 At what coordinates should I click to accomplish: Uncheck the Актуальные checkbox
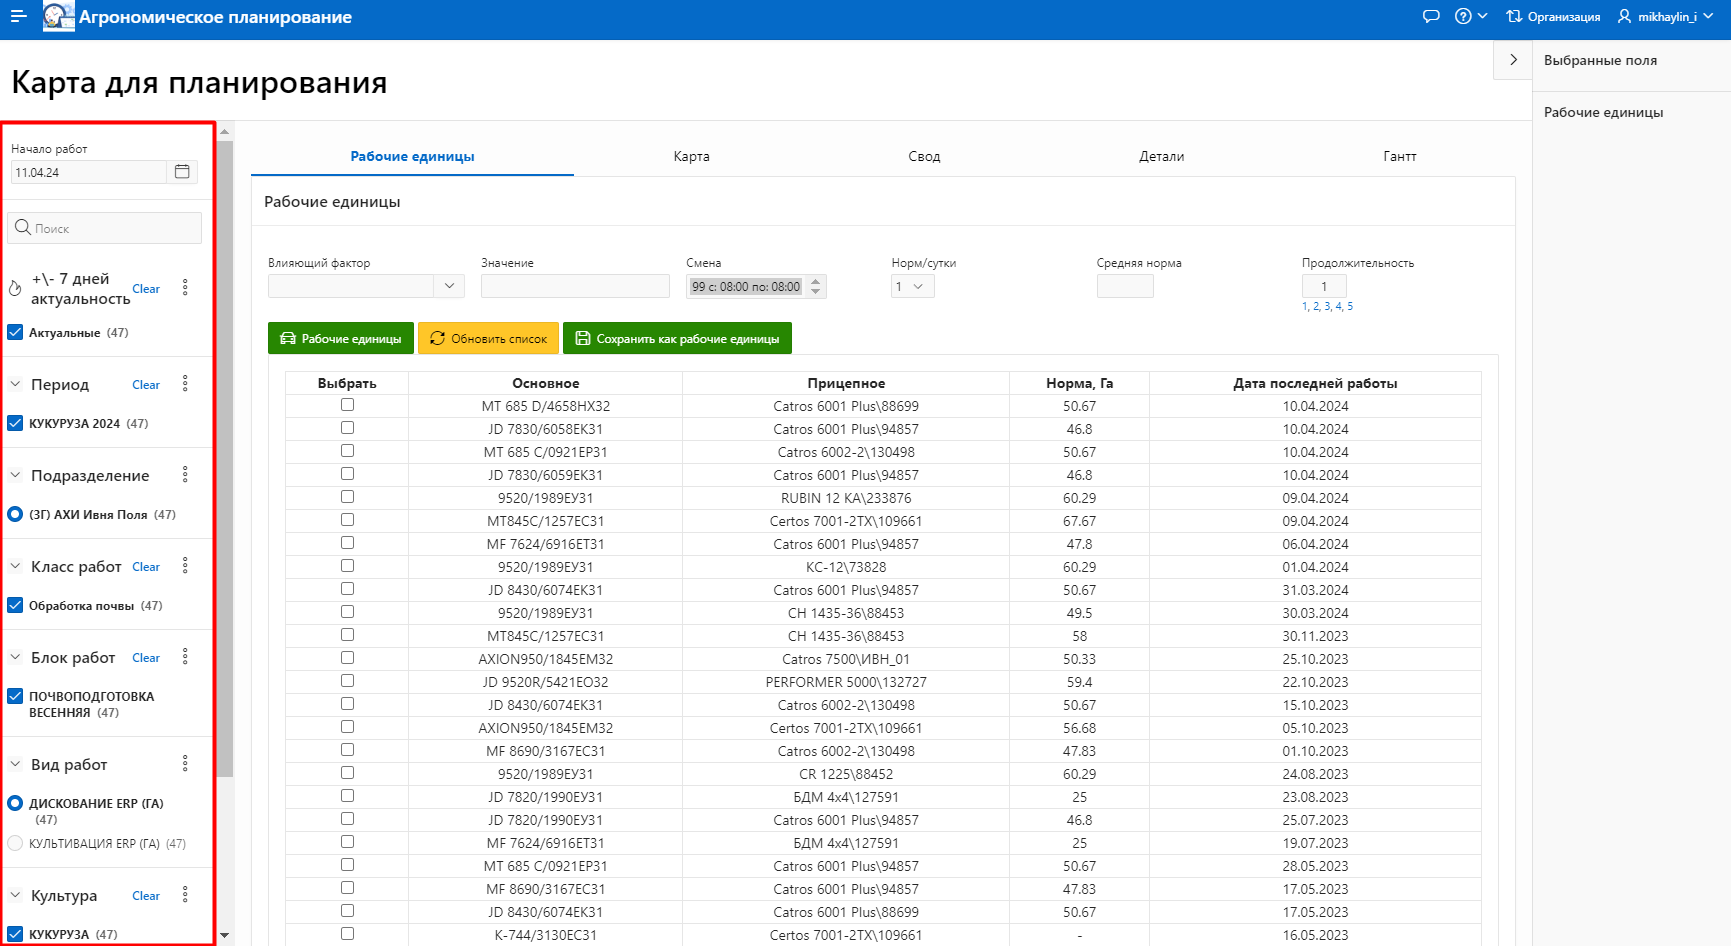coord(16,332)
